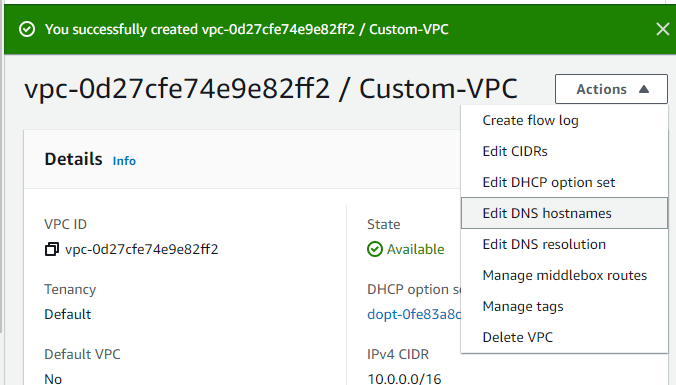Click the Default tenancy value

click(x=68, y=314)
